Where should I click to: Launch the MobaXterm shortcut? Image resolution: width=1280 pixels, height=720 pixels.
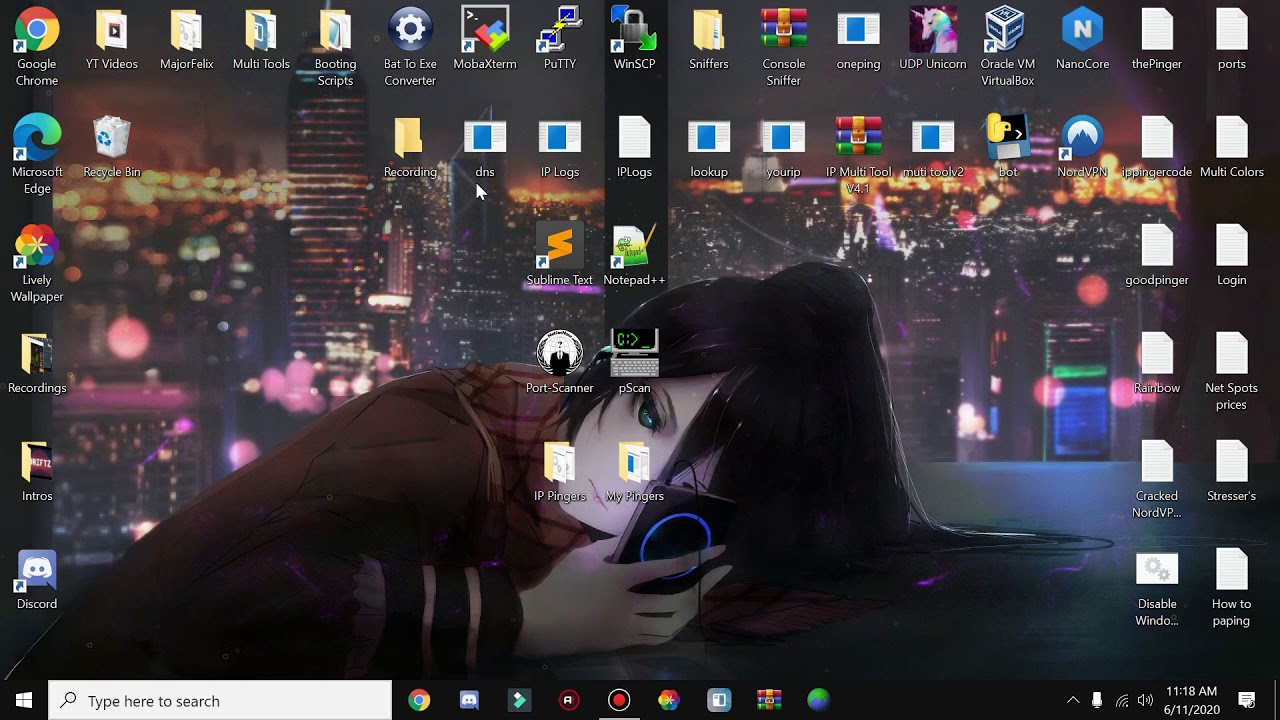click(485, 30)
